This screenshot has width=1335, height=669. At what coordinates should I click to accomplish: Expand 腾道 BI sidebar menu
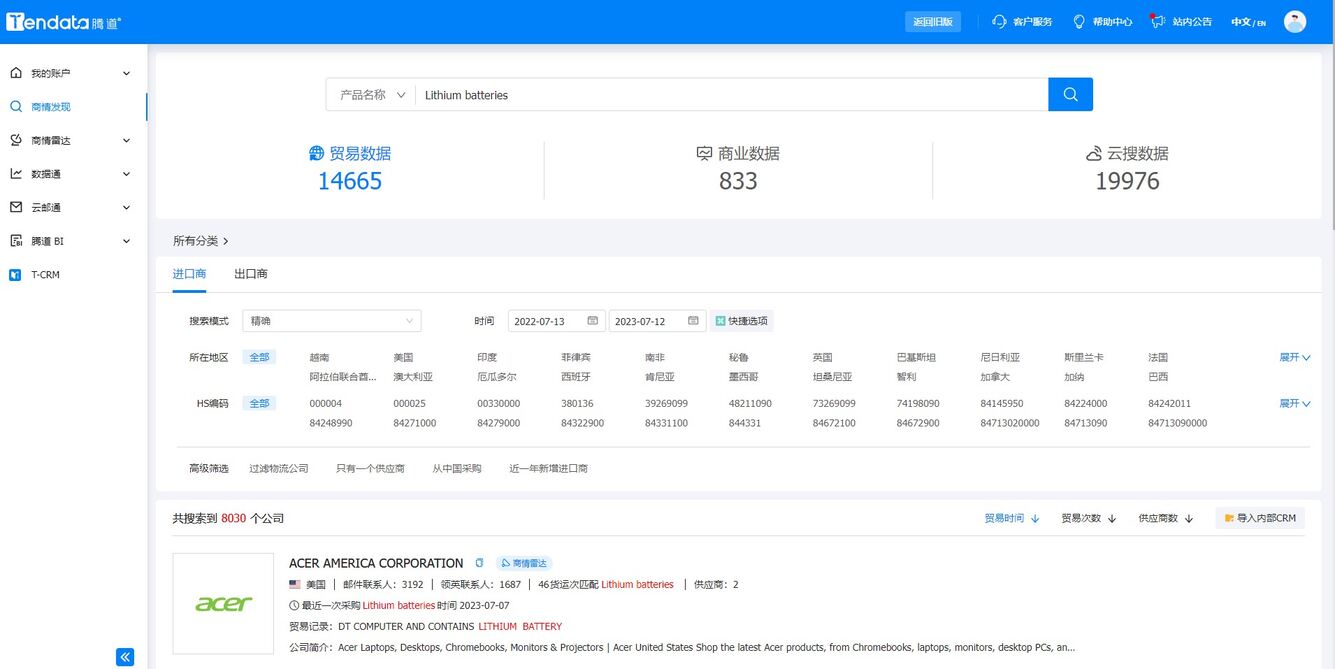(126, 241)
